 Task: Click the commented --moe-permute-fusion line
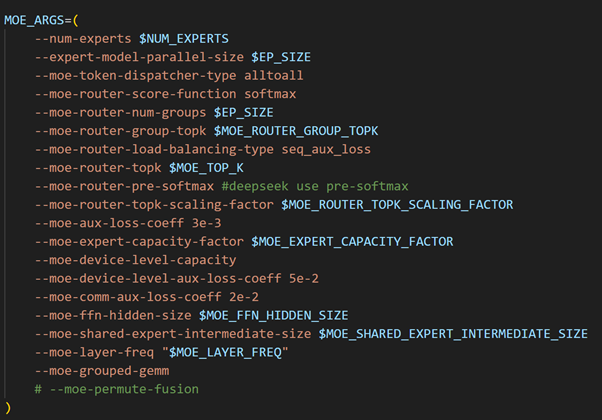117,389
